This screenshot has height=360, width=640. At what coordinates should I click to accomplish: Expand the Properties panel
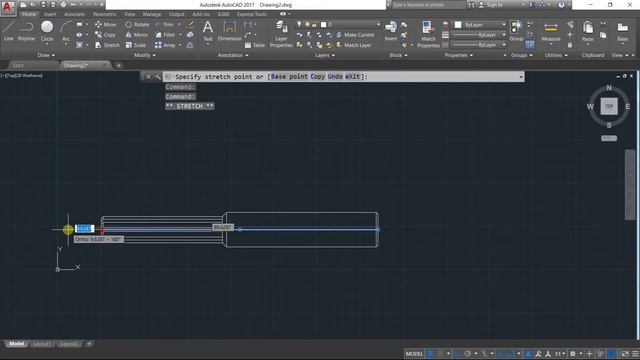pos(458,55)
